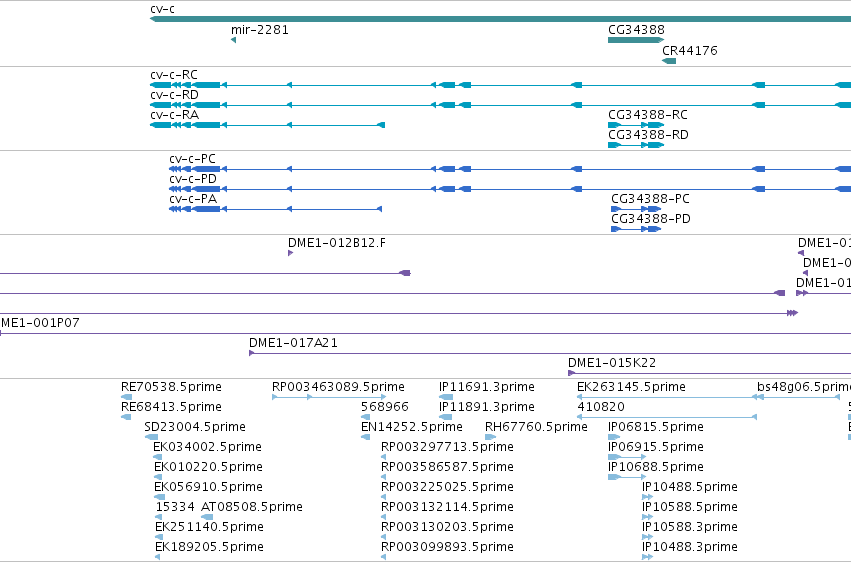The height and width of the screenshot is (562, 851).
Task: Click the RP003225025.5prime label
Action: tap(447, 488)
